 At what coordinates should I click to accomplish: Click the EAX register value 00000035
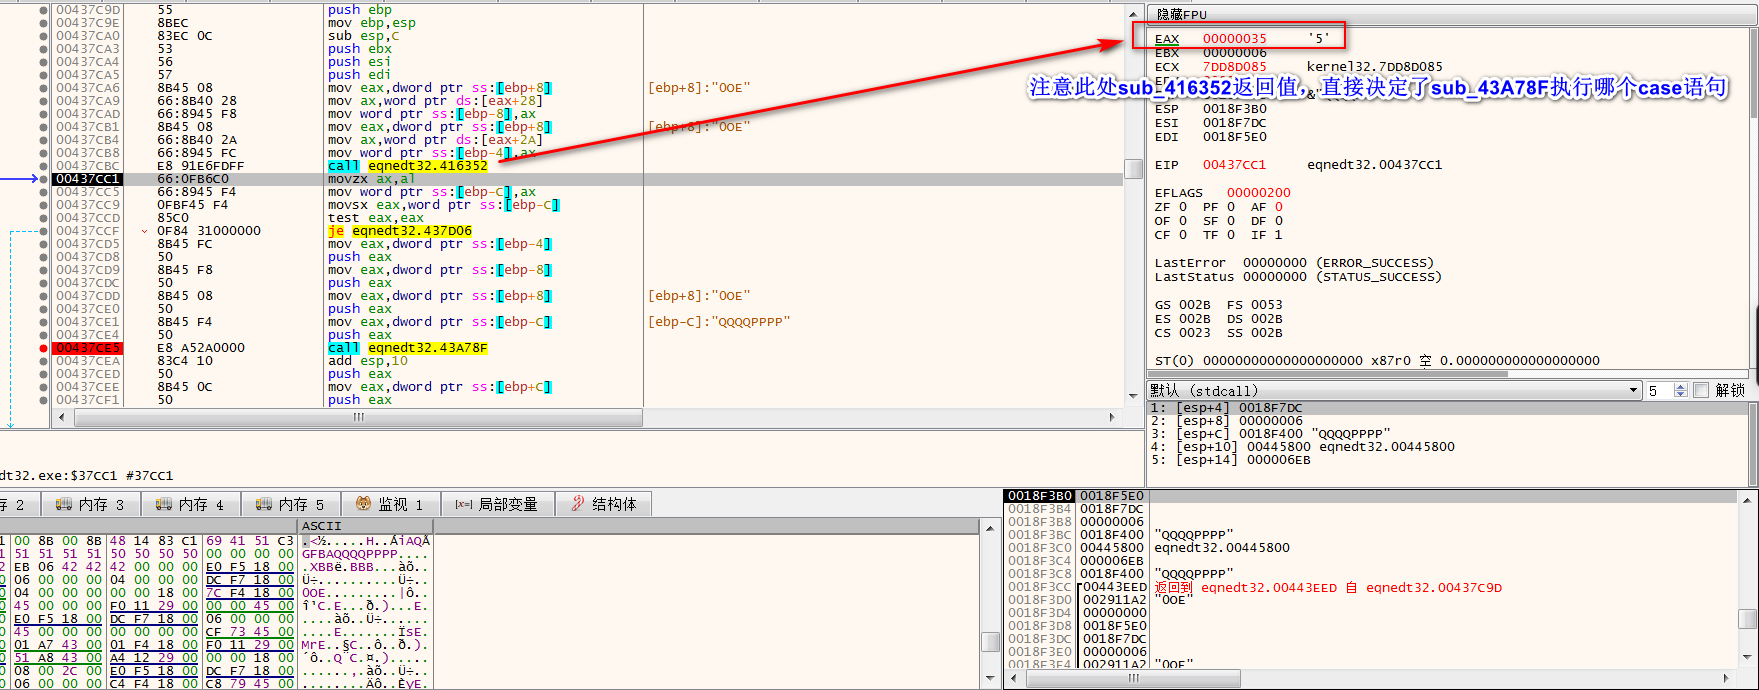click(x=1234, y=39)
